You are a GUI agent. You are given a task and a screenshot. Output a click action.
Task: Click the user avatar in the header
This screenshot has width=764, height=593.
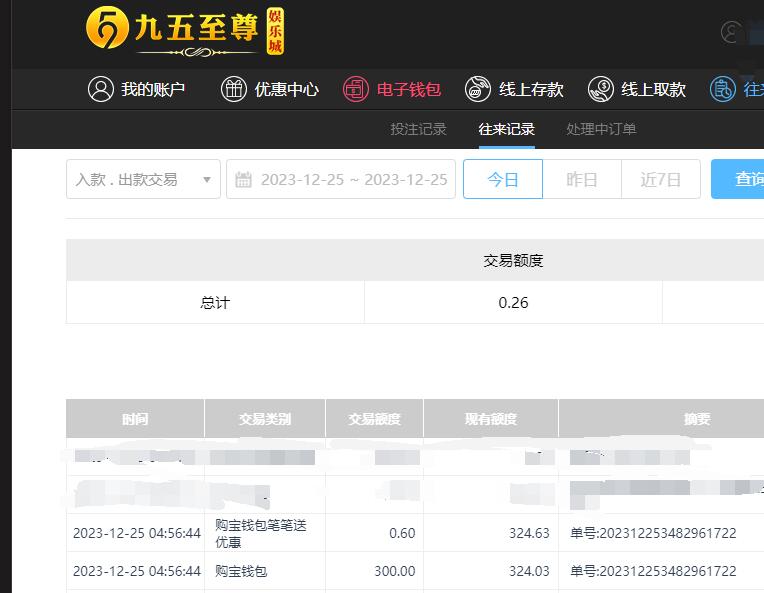(732, 32)
